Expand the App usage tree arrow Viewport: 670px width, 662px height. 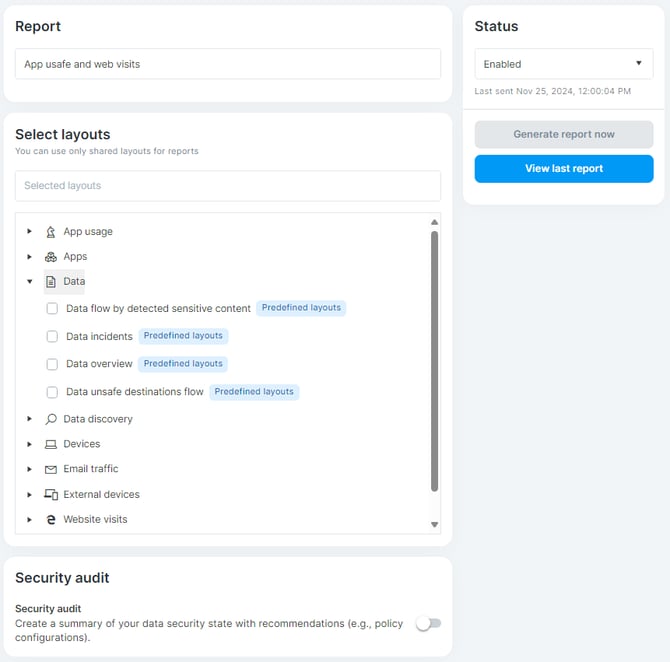coord(30,232)
